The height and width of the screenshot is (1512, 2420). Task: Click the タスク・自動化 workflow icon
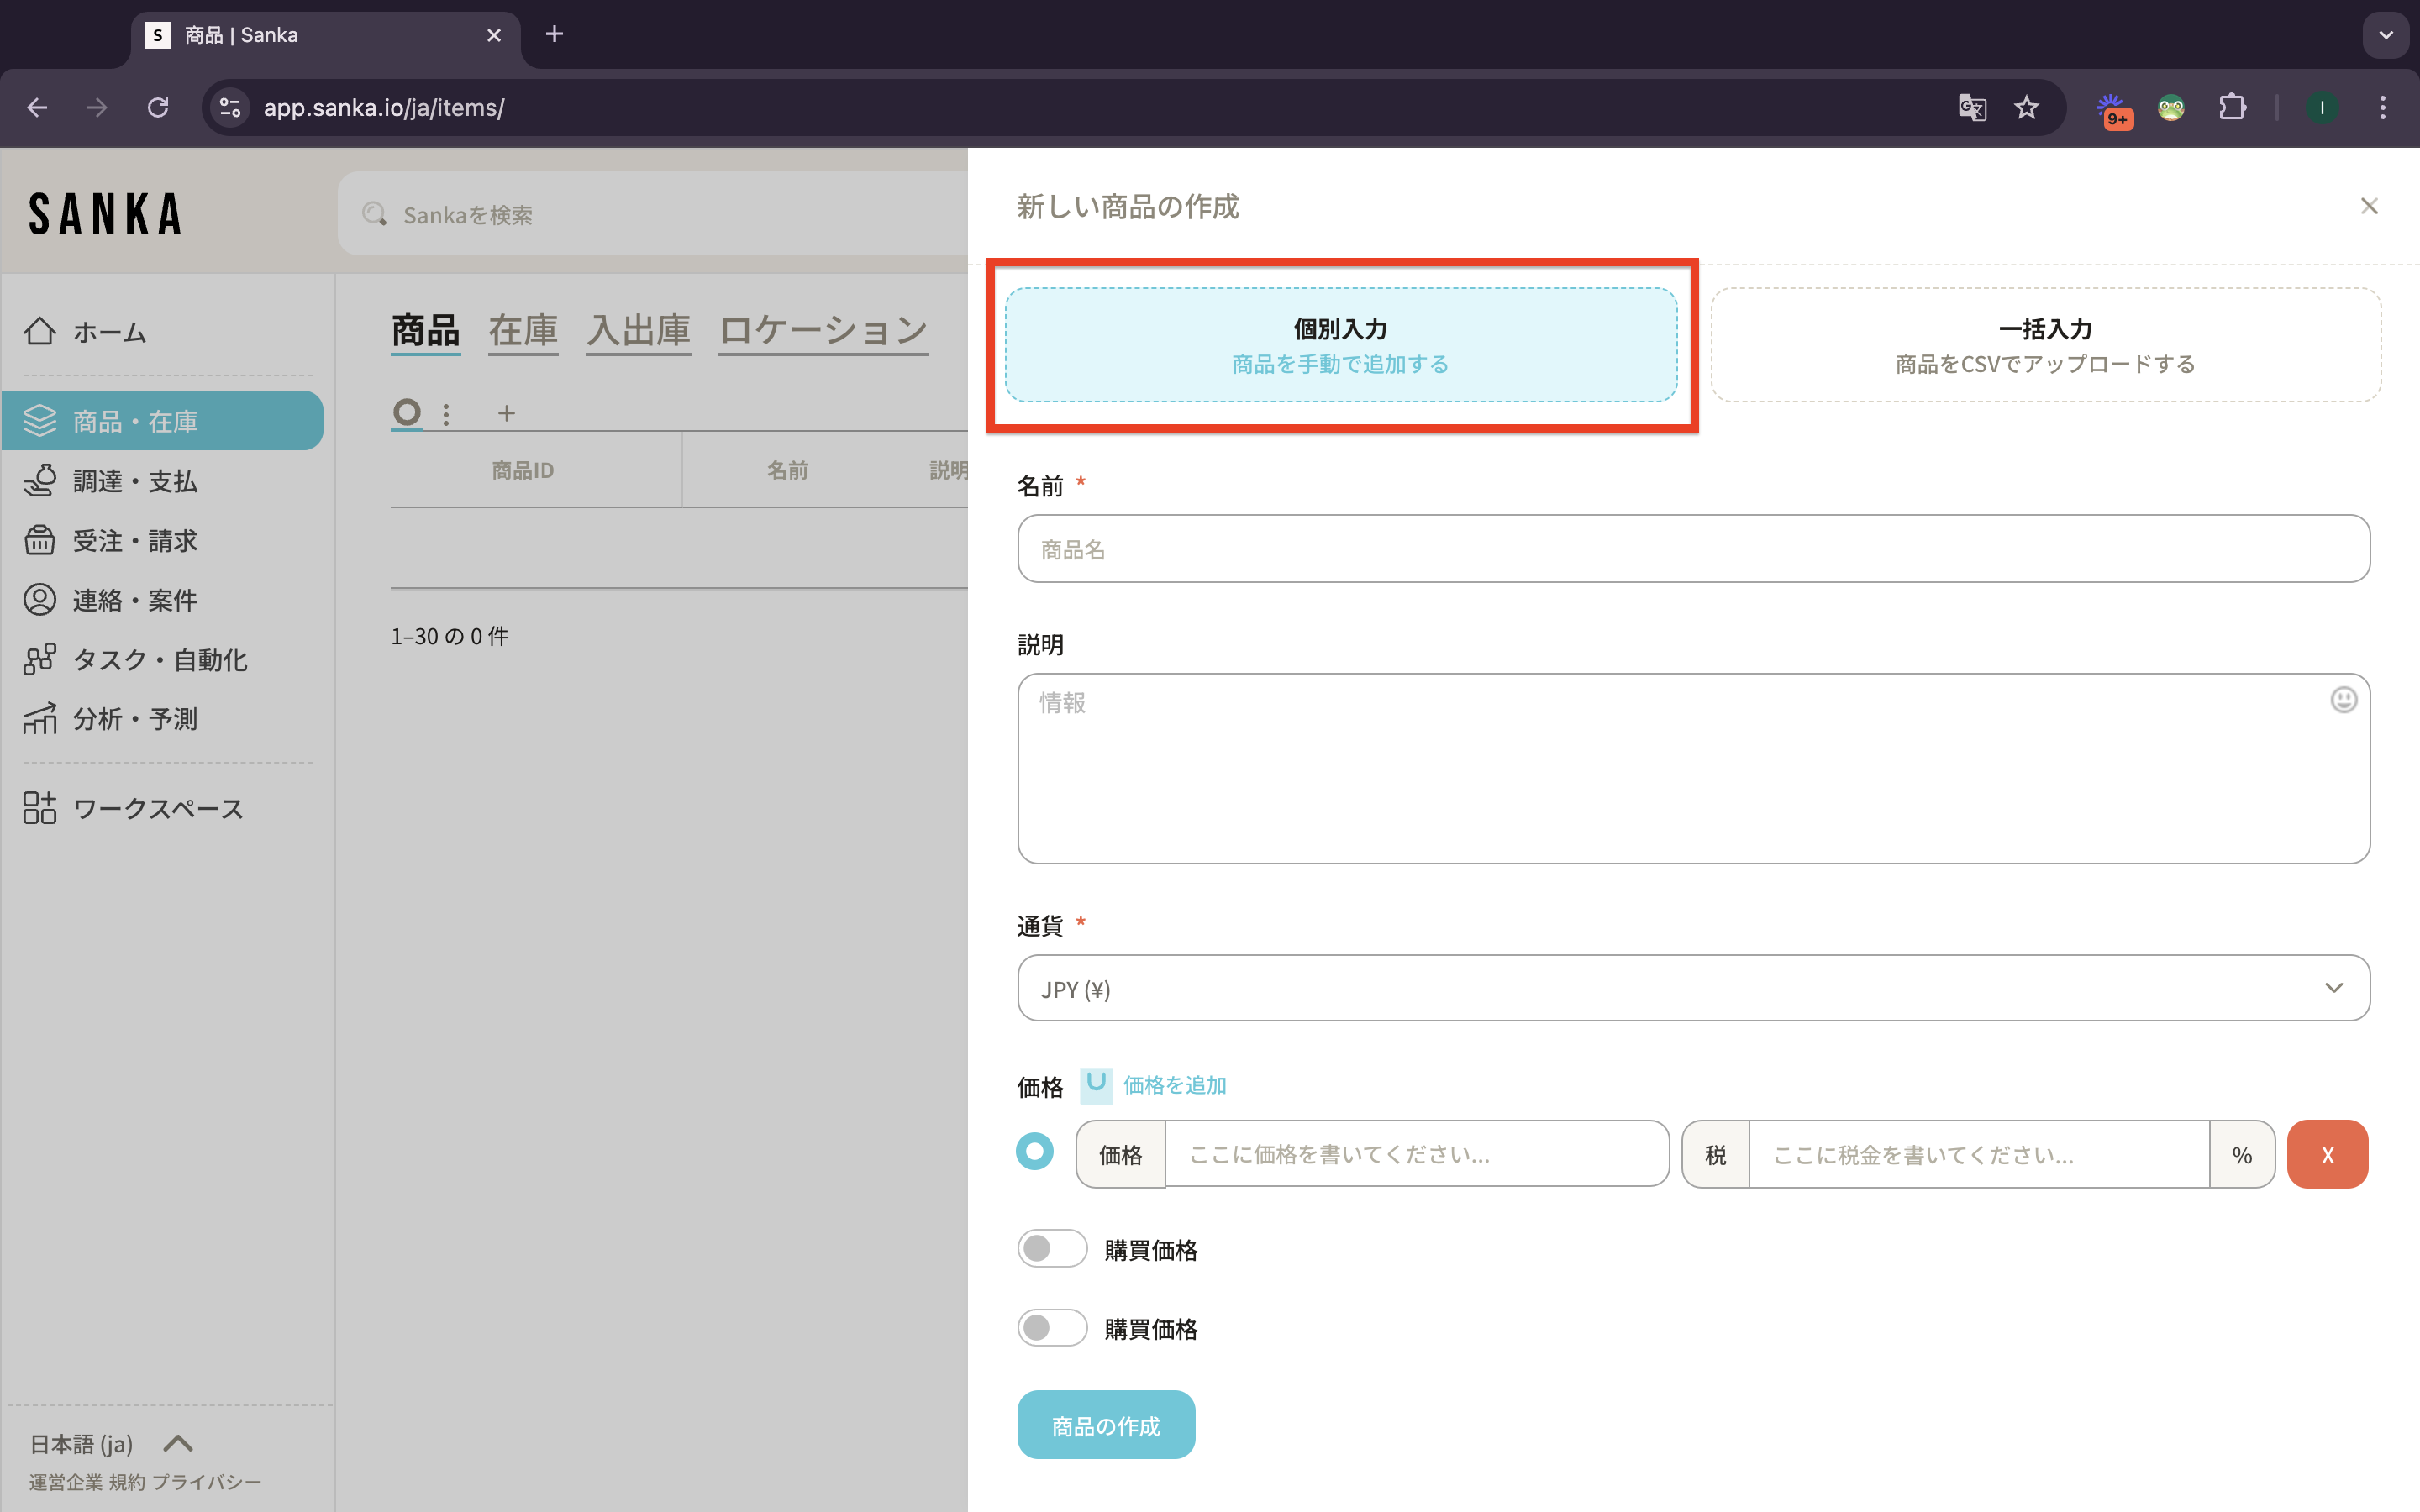pos(40,659)
